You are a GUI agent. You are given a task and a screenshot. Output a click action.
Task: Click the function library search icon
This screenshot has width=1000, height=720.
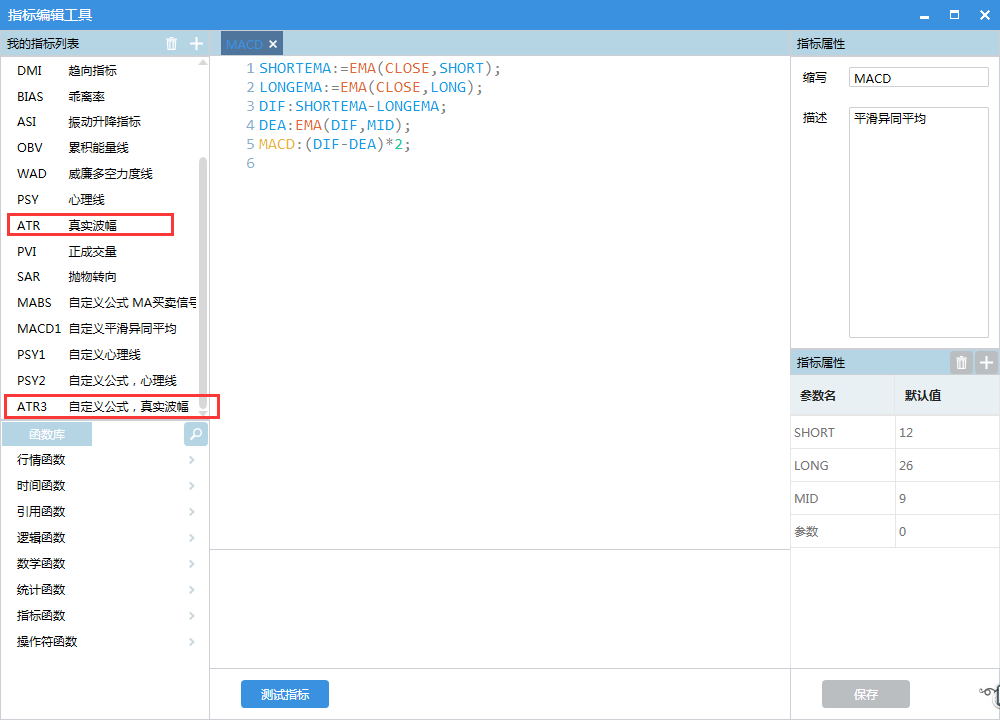[196, 434]
